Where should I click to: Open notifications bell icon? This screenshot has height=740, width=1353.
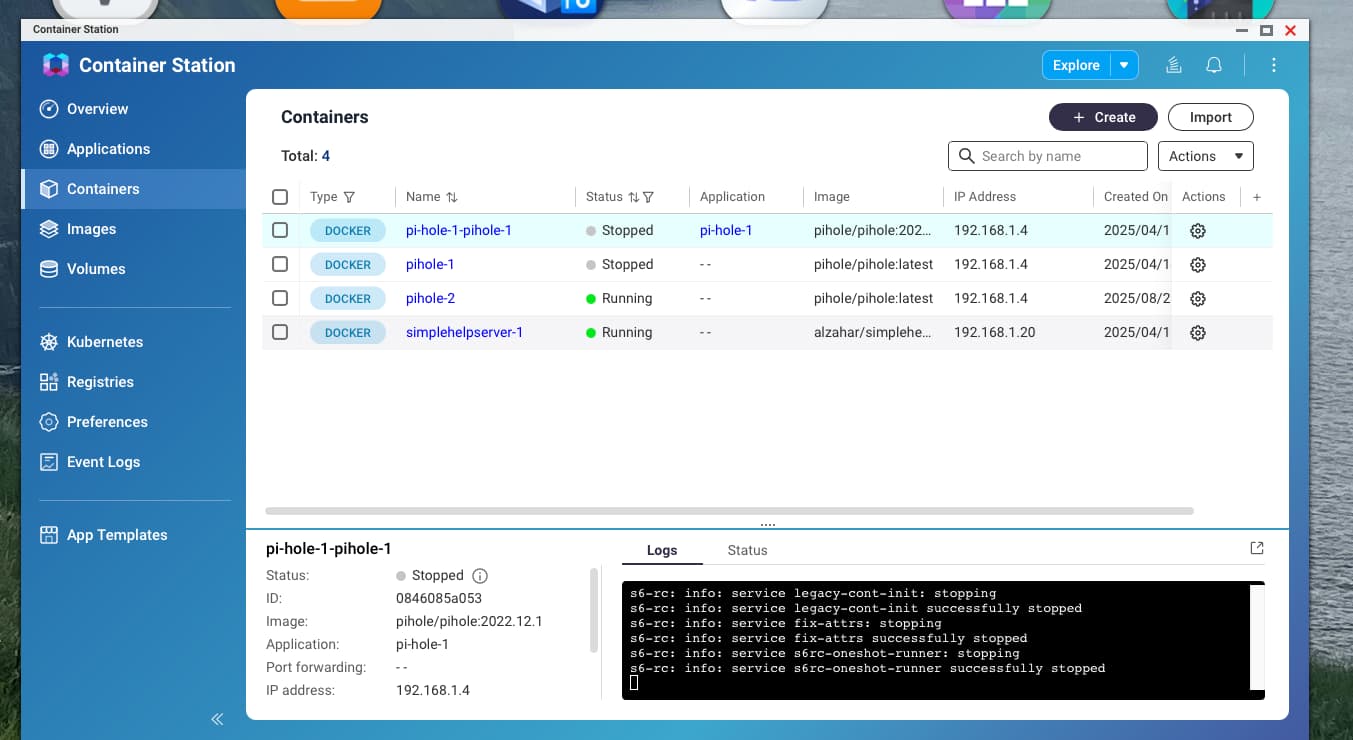[x=1214, y=65]
